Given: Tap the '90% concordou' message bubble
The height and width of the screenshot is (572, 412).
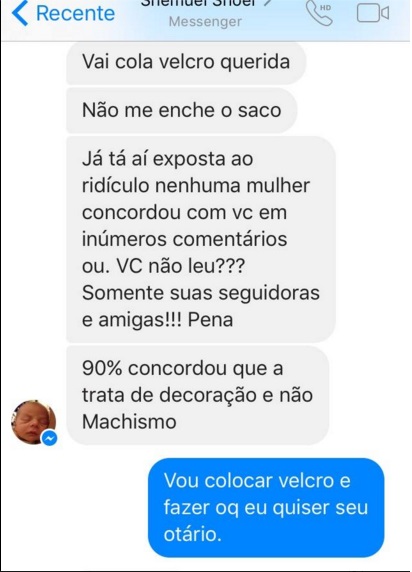Looking at the screenshot, I should (197, 395).
